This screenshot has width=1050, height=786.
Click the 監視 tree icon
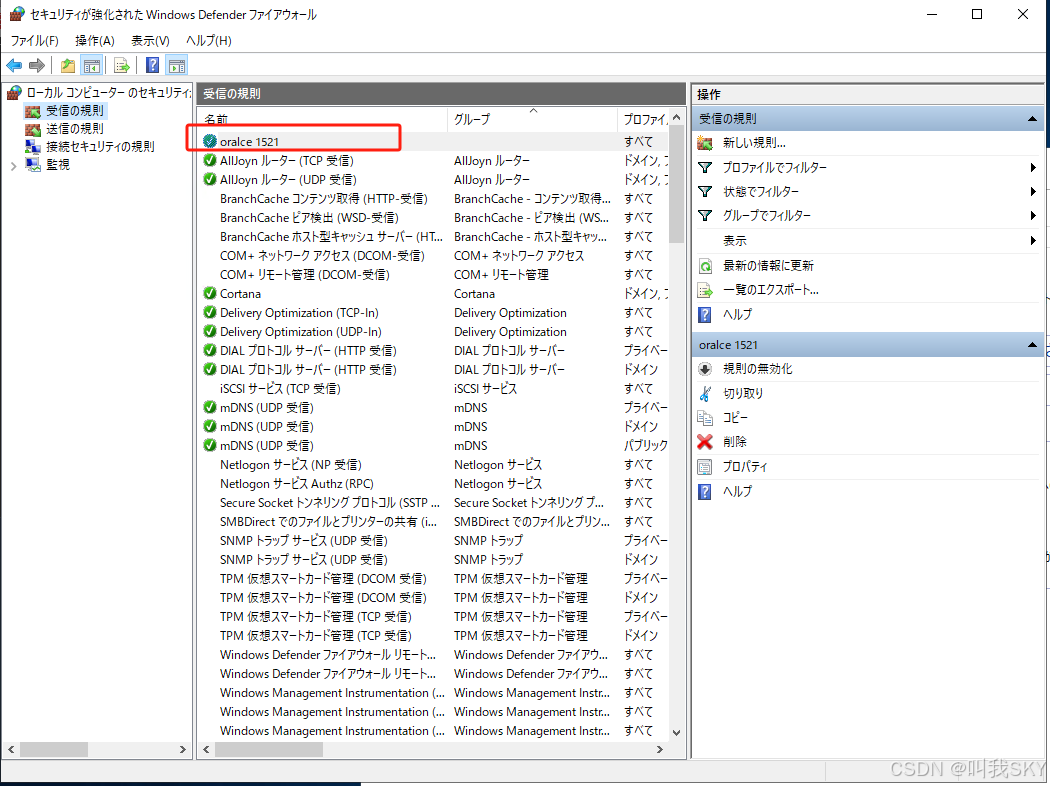click(x=33, y=165)
